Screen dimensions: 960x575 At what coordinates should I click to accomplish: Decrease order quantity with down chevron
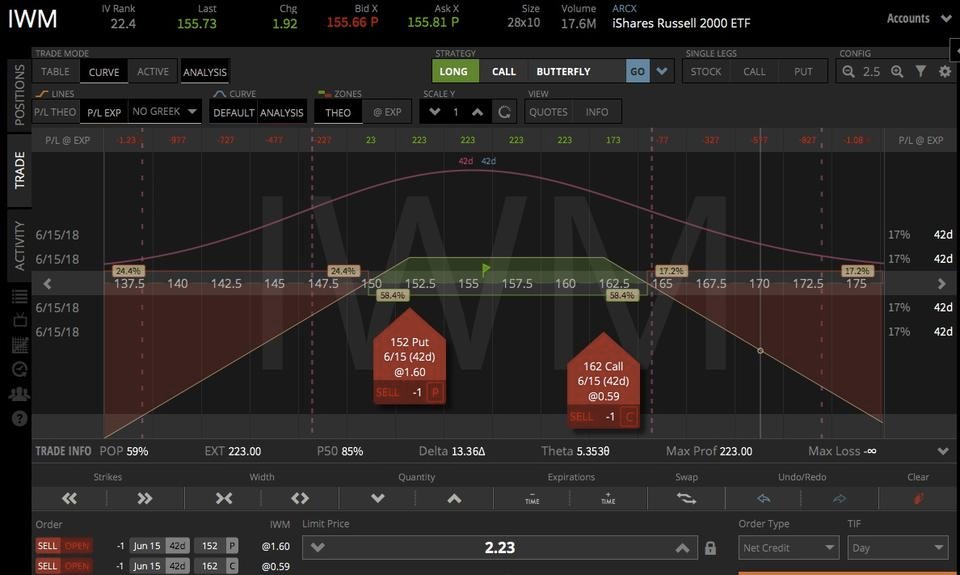pos(378,498)
